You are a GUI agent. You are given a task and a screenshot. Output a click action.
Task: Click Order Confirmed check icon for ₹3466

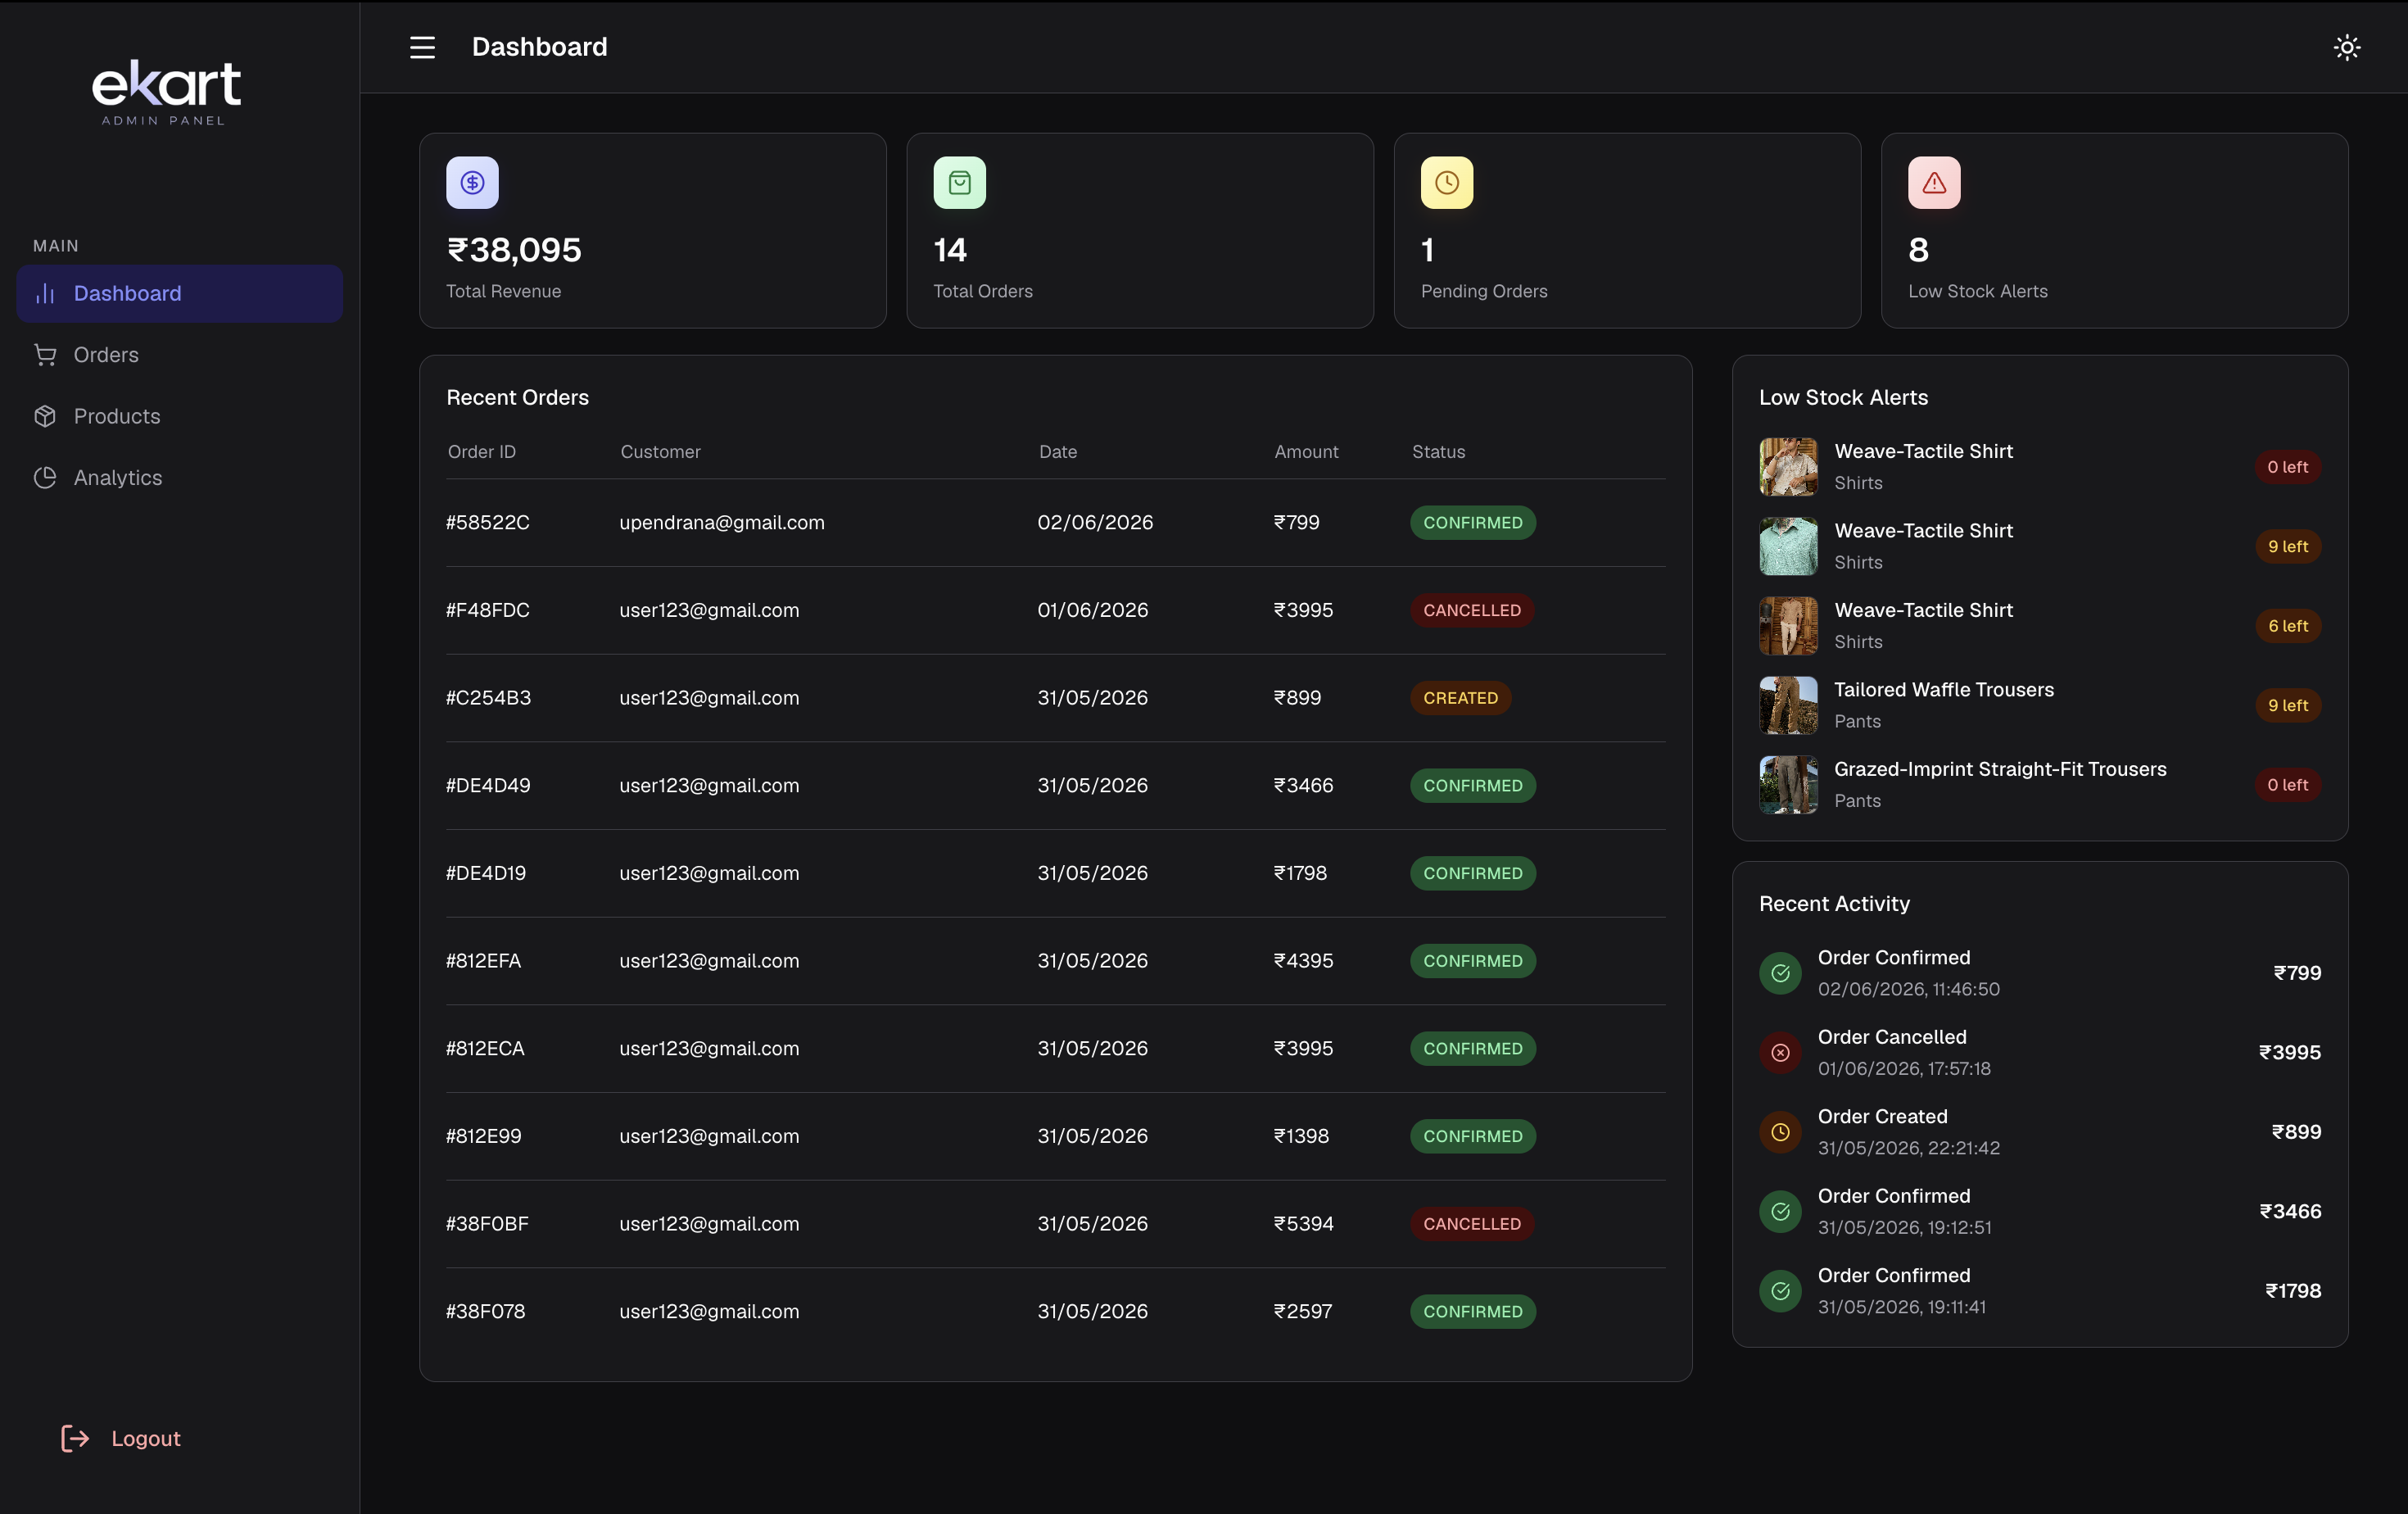[x=1780, y=1212]
